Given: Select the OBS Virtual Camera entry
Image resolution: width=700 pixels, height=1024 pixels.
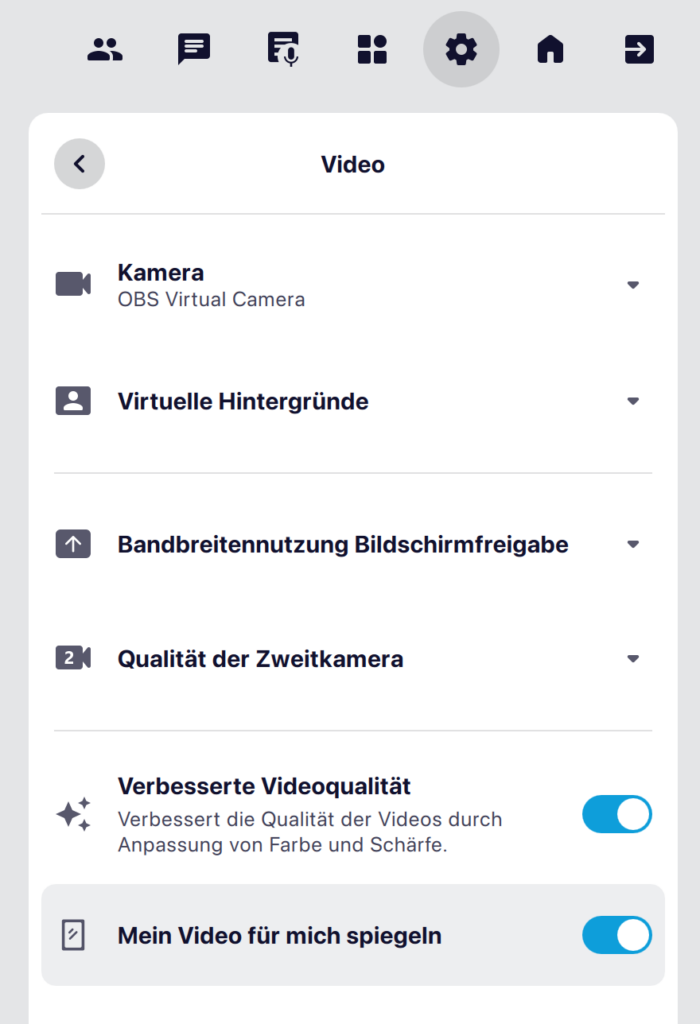Looking at the screenshot, I should pyautogui.click(x=212, y=298).
